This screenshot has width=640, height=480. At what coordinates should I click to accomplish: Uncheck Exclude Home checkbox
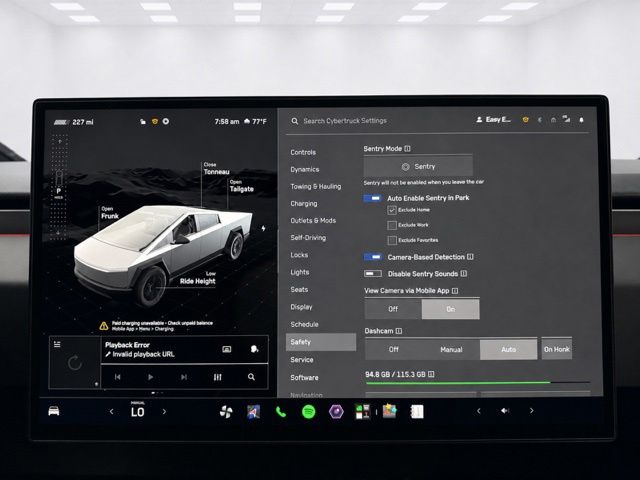pyautogui.click(x=392, y=210)
